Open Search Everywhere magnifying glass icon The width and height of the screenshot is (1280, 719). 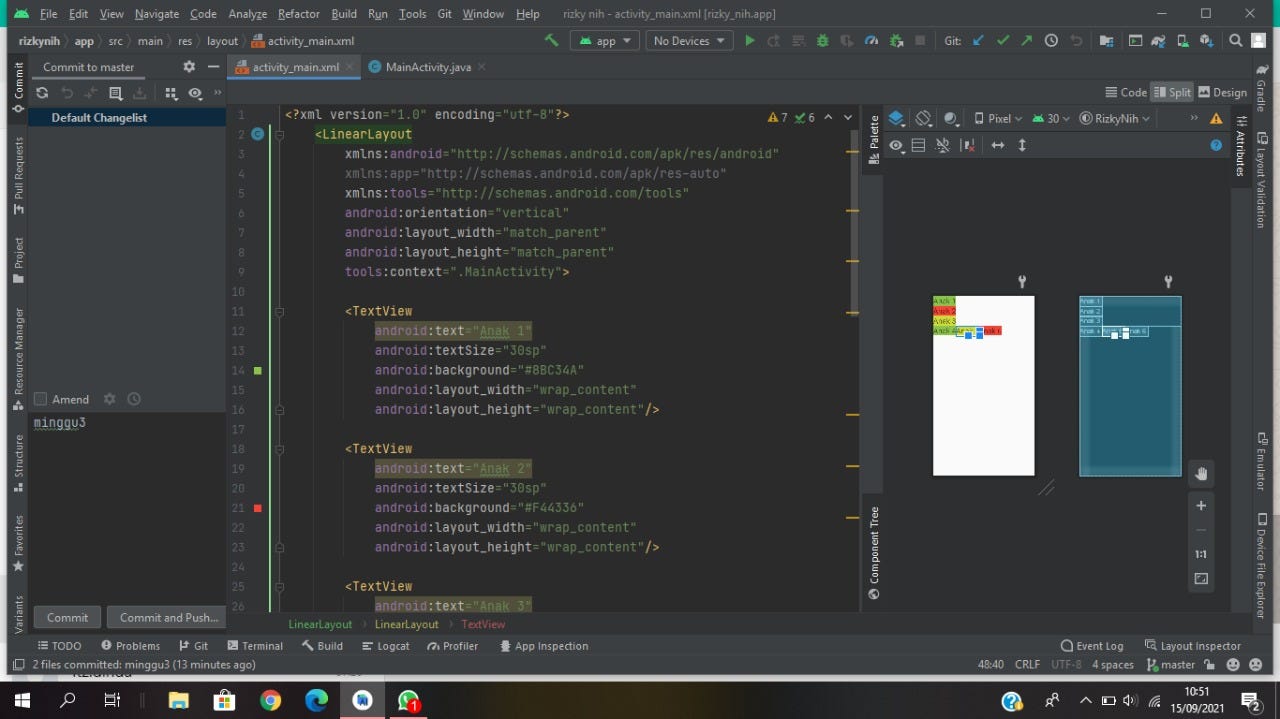[1235, 40]
